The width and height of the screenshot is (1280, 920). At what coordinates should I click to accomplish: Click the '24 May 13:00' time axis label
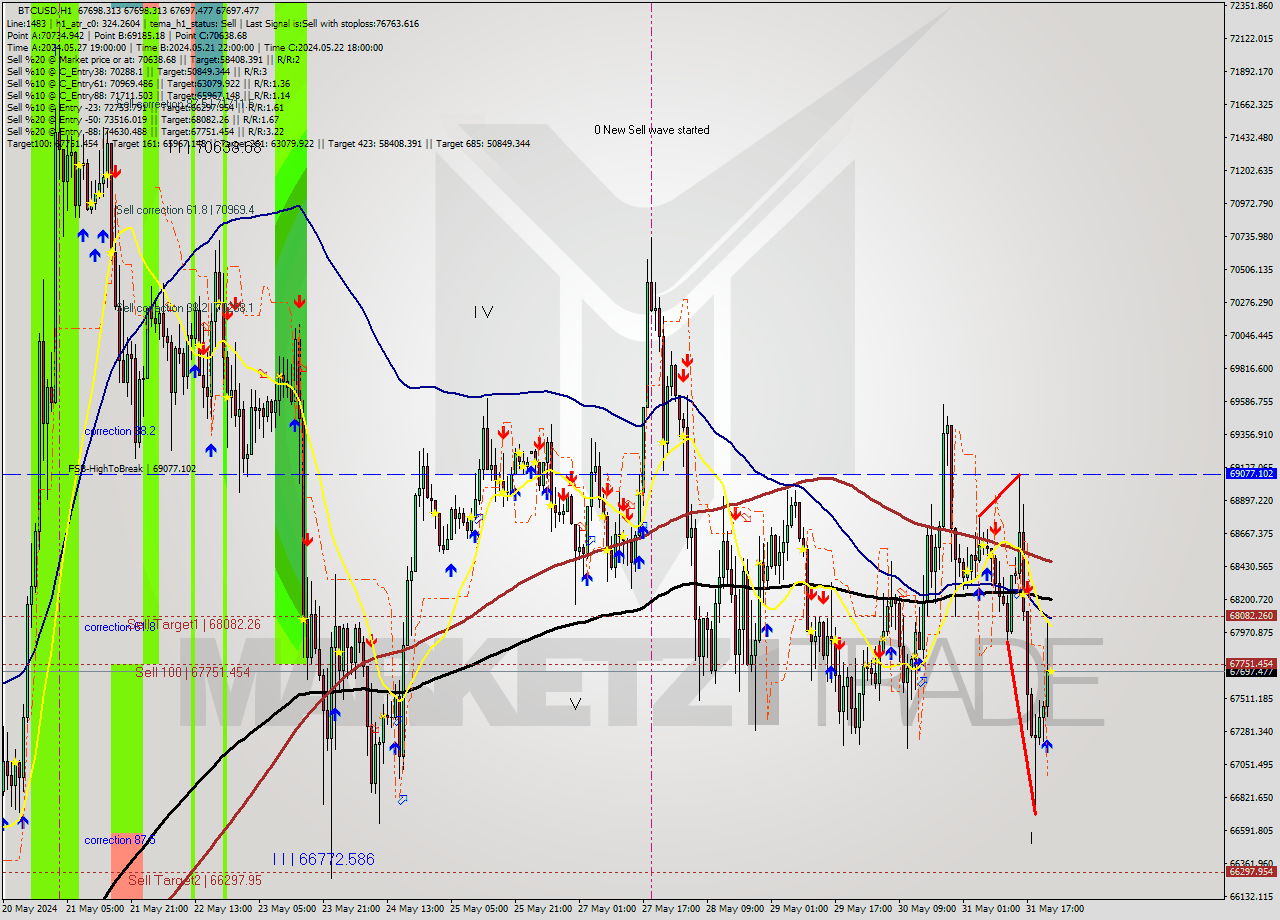click(x=415, y=909)
